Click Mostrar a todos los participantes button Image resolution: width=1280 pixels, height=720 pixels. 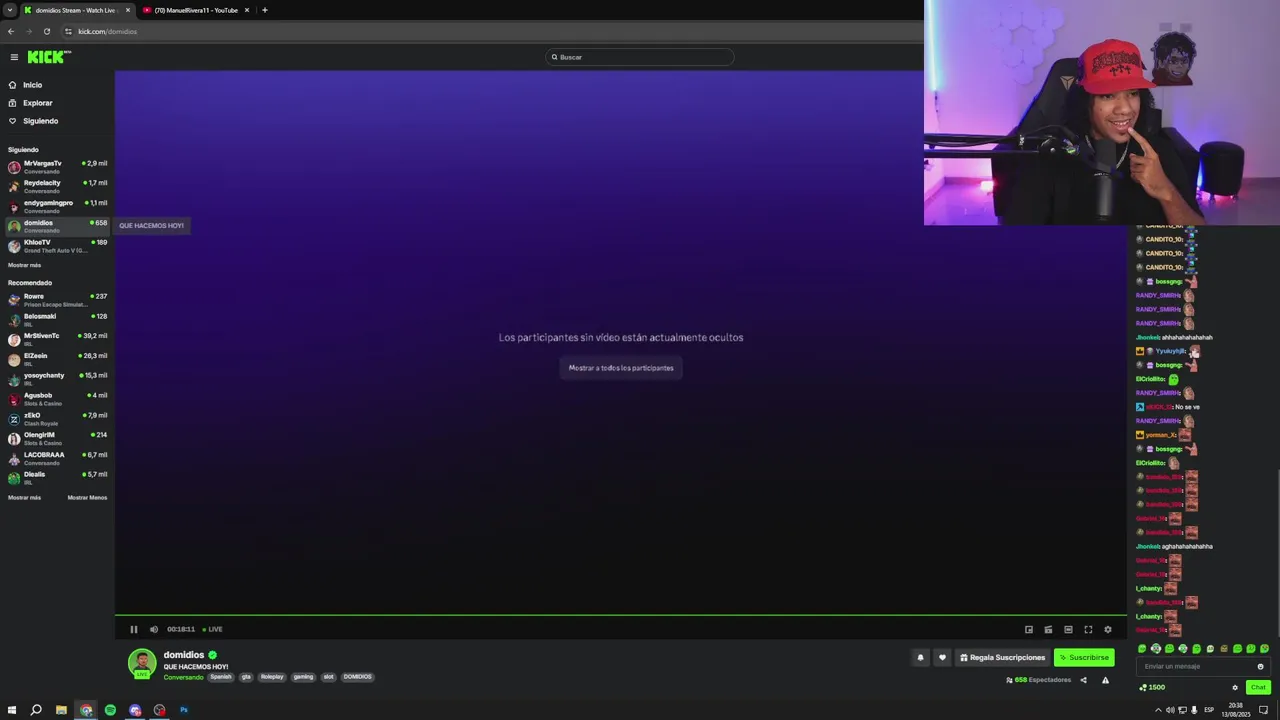pos(621,368)
